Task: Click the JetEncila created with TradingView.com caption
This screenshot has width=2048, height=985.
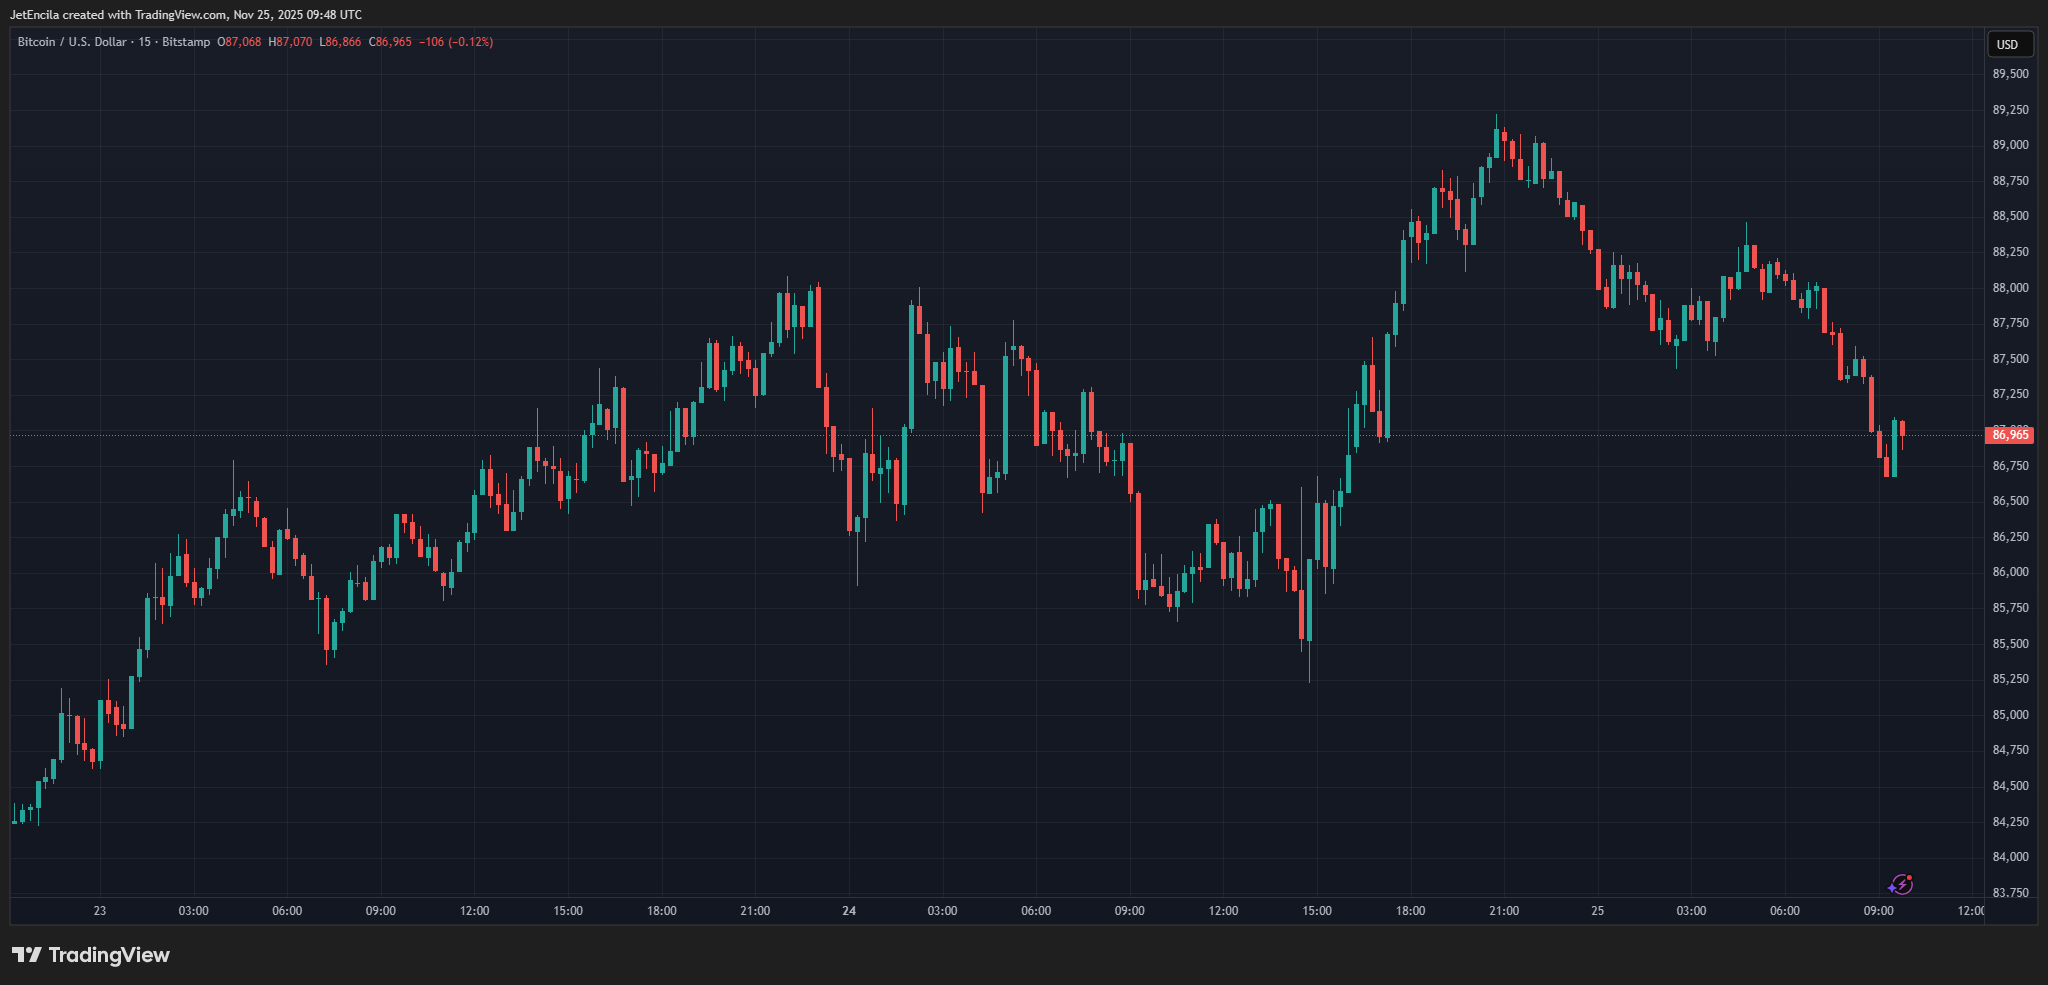Action: [x=186, y=15]
